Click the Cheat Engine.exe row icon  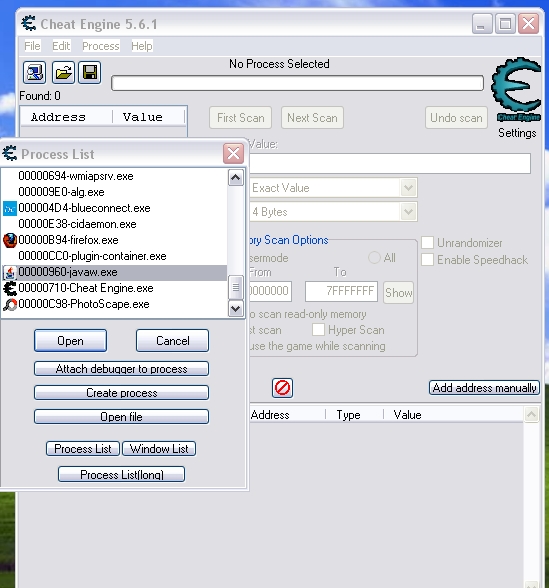pos(10,288)
